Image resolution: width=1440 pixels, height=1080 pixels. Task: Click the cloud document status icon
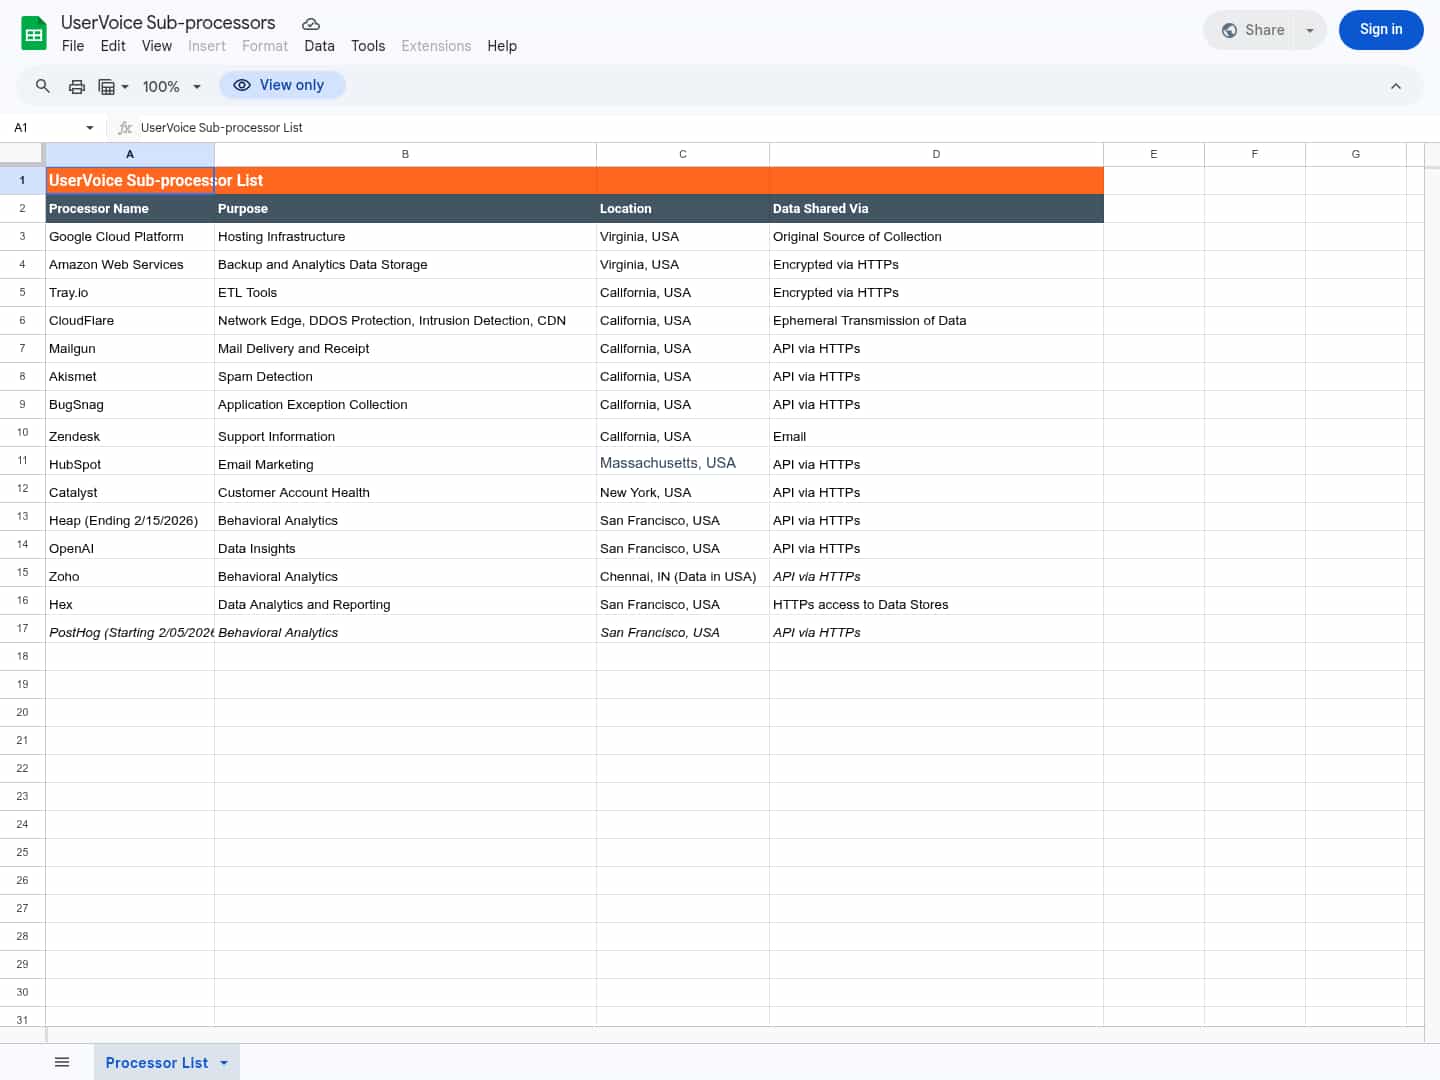(x=311, y=23)
